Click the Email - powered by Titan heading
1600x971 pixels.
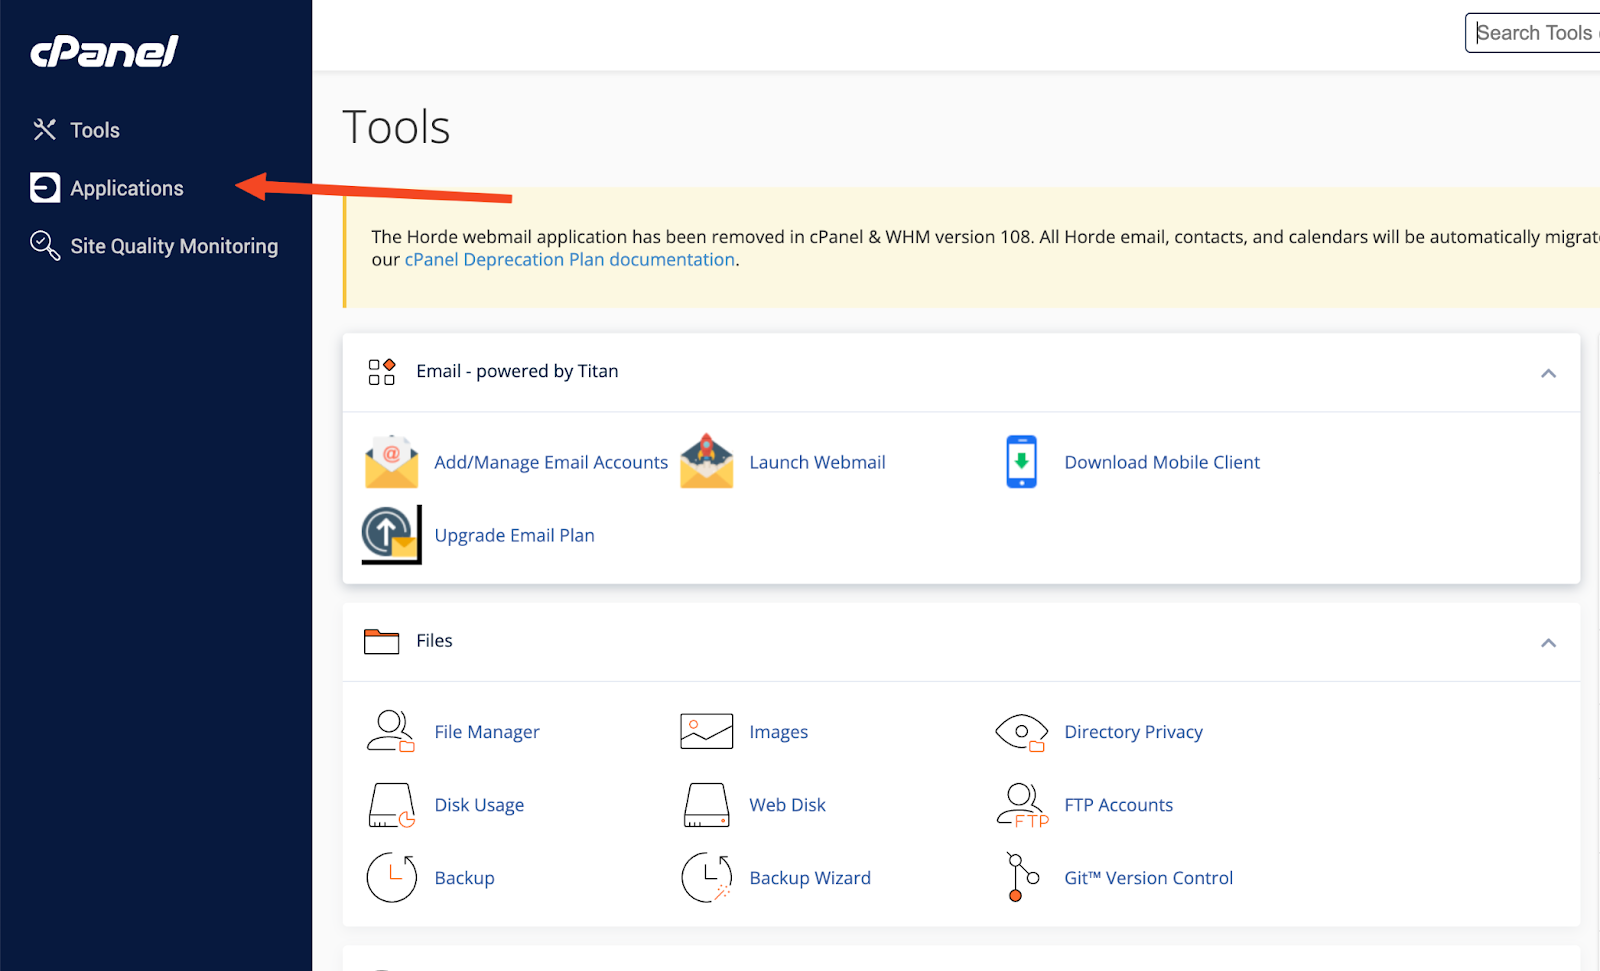pyautogui.click(x=517, y=371)
